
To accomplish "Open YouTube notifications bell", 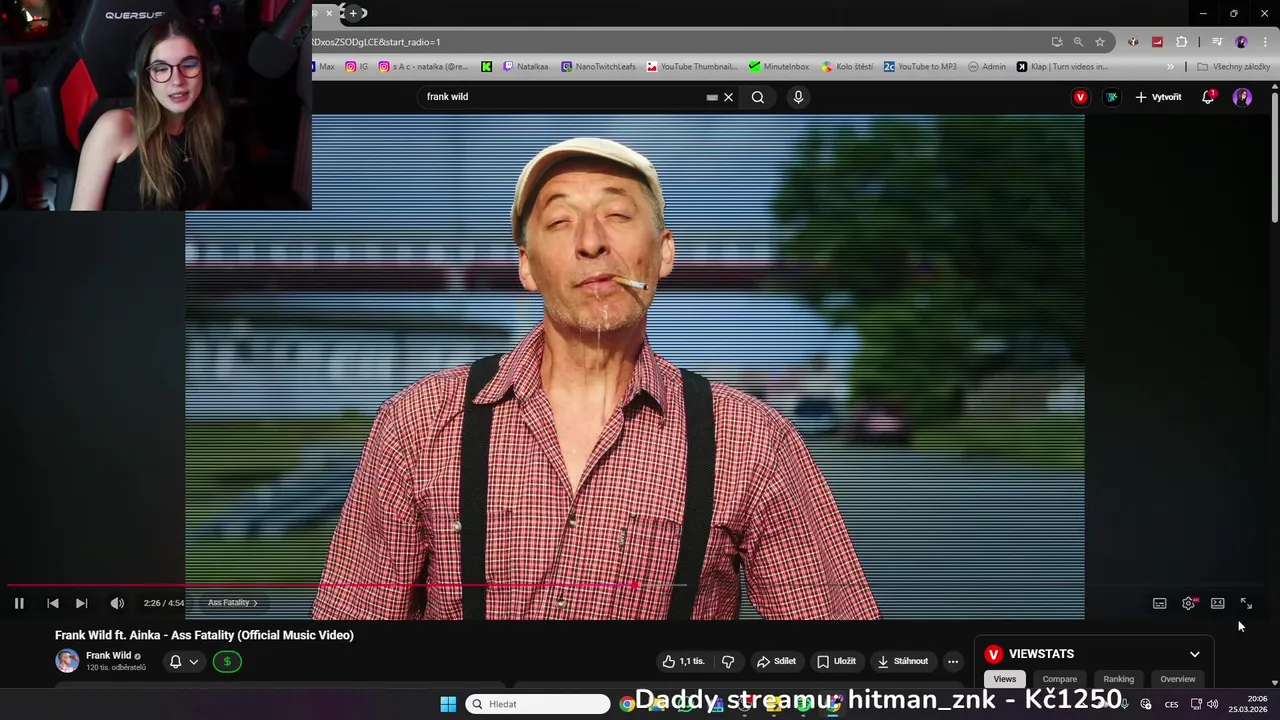I will 1208,97.
